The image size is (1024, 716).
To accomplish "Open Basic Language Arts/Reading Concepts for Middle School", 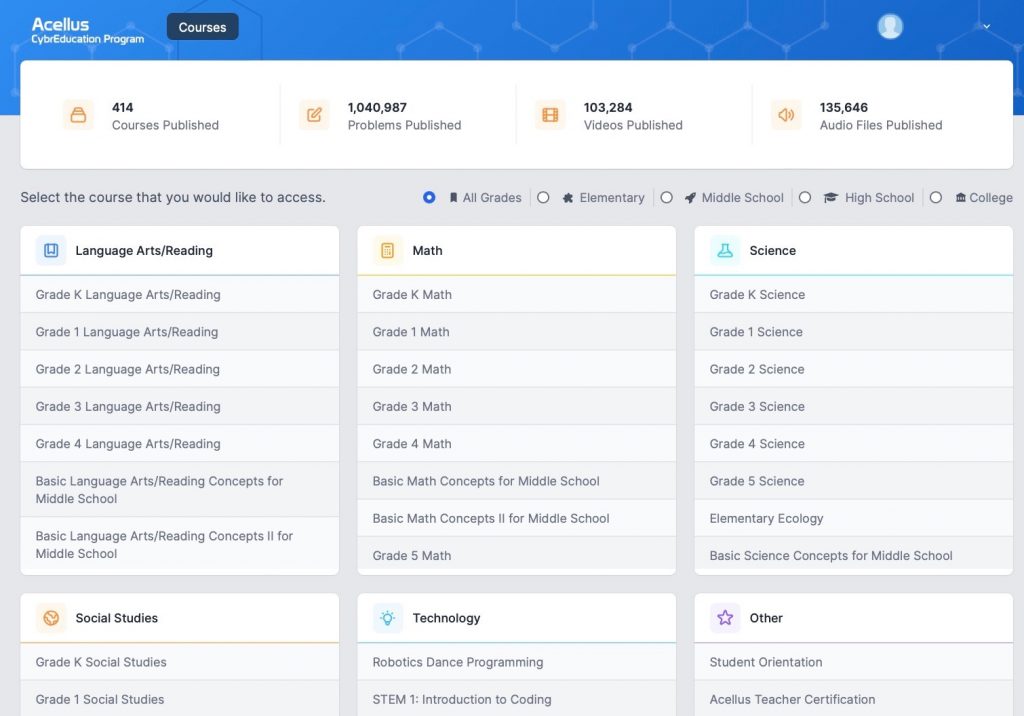I will pos(180,490).
